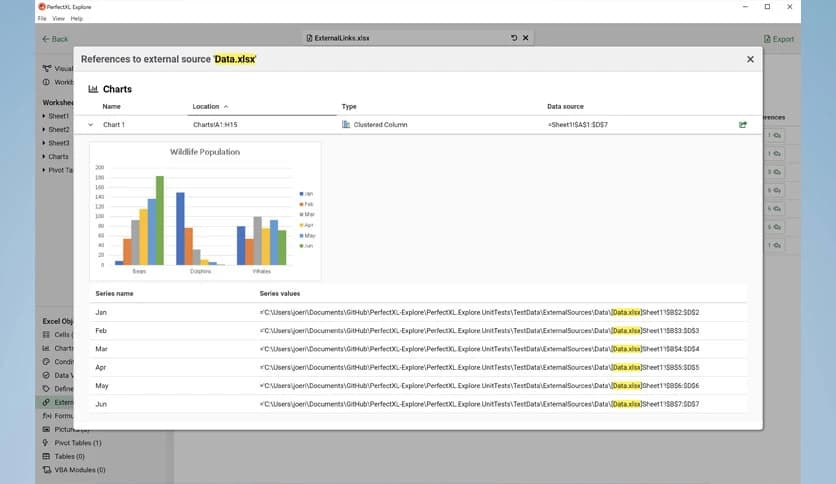Select Pivot Tables (1) in the sidebar
The height and width of the screenshot is (484, 836).
coord(76,442)
